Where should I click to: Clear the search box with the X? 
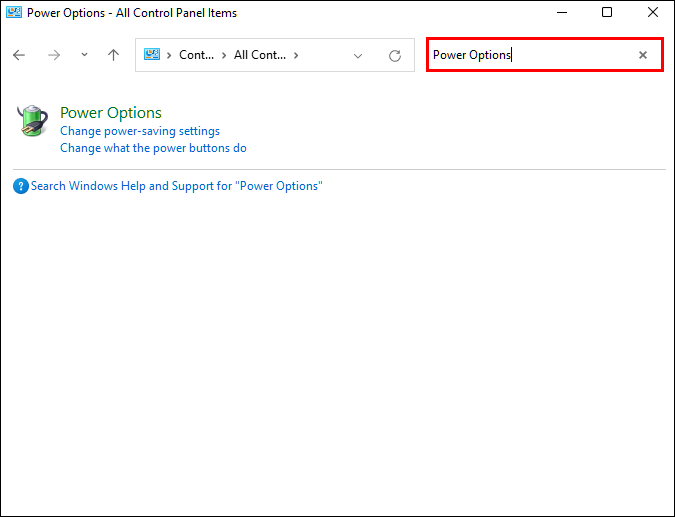(x=643, y=55)
